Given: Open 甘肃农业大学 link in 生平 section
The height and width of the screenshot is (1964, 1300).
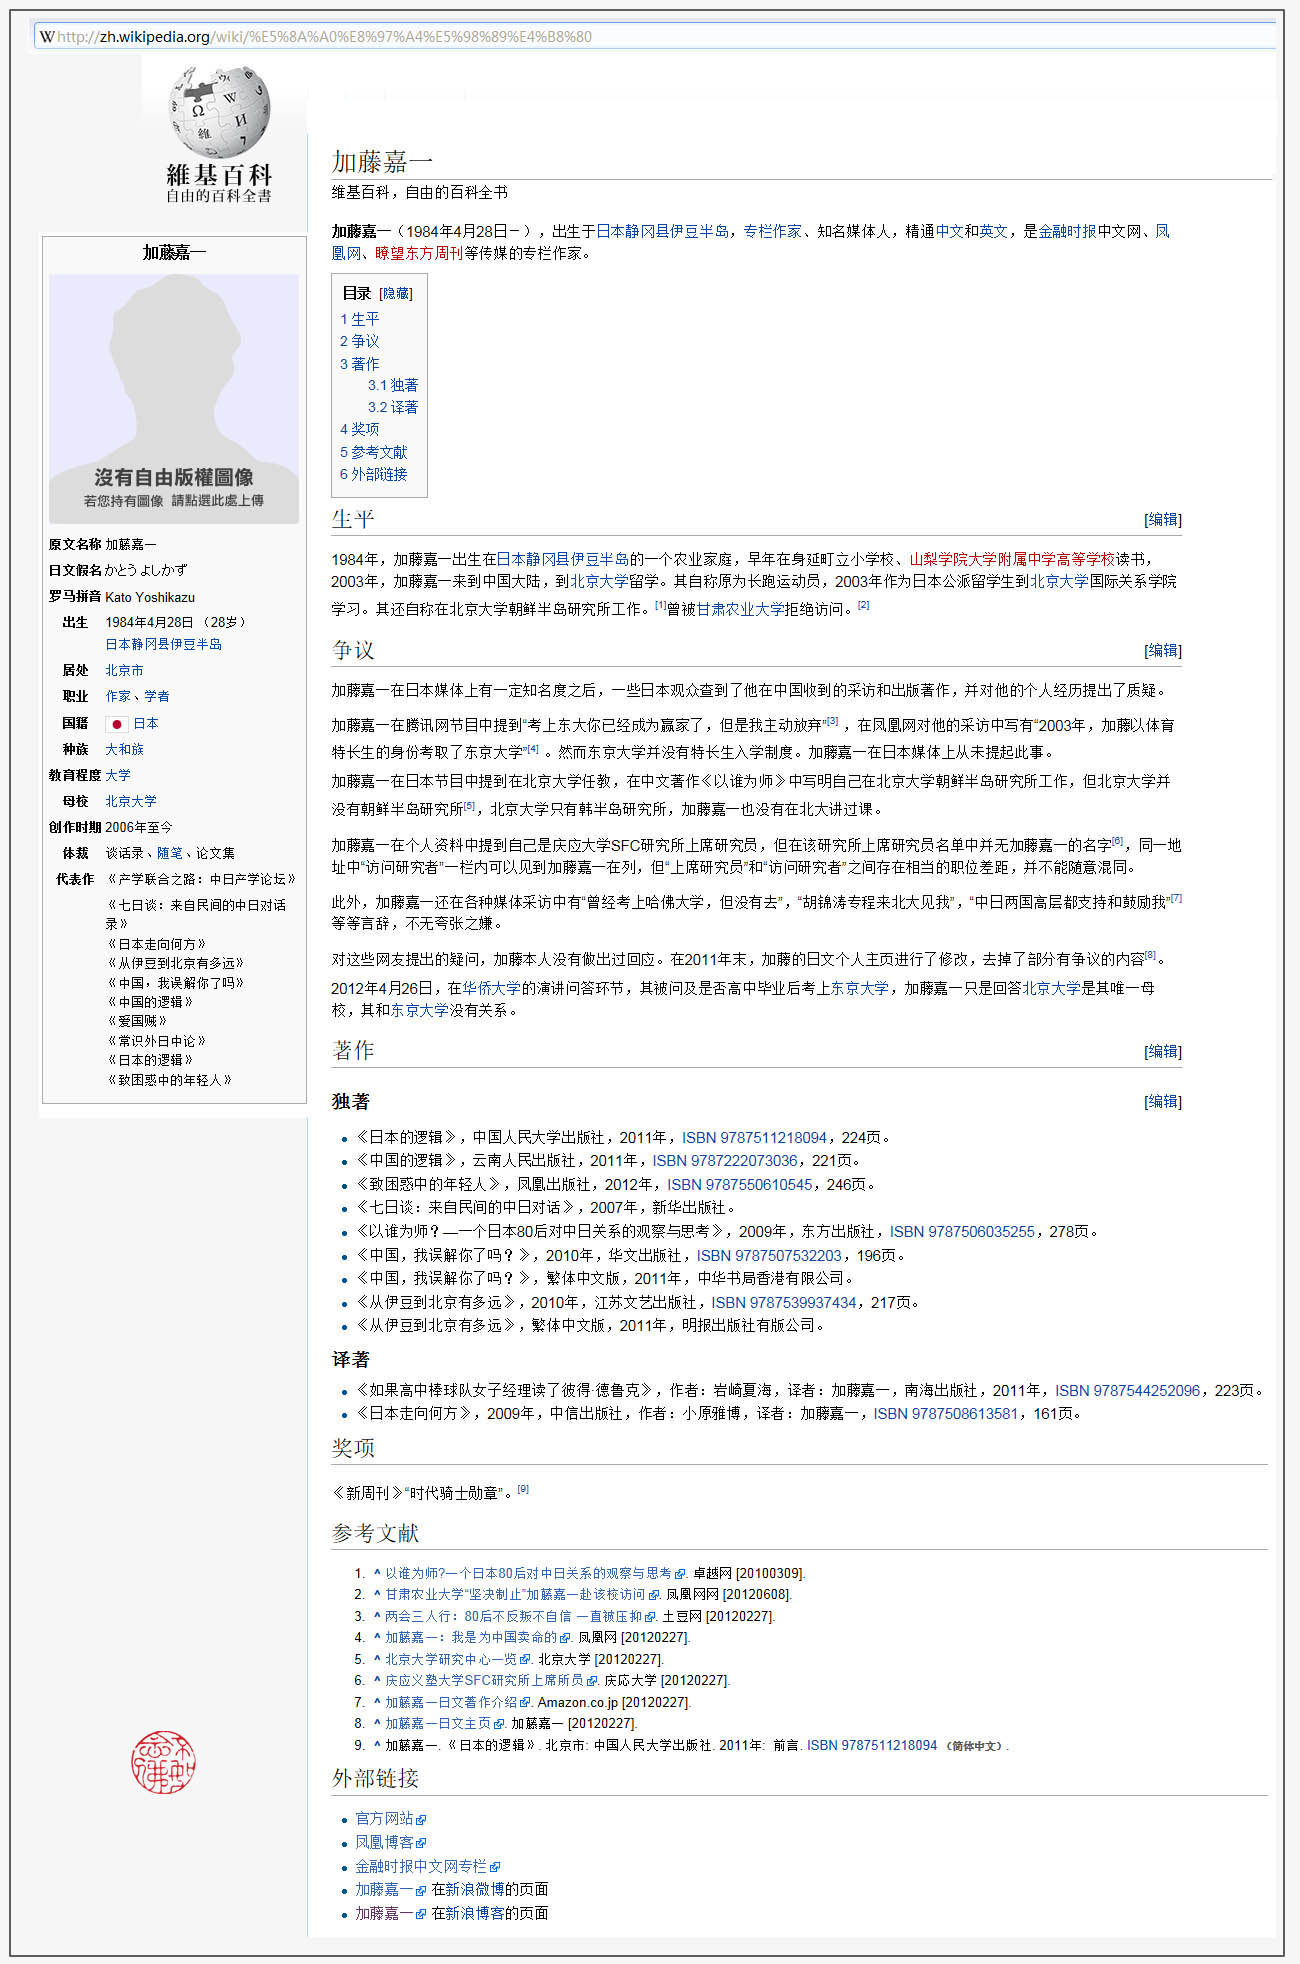Looking at the screenshot, I should point(740,609).
